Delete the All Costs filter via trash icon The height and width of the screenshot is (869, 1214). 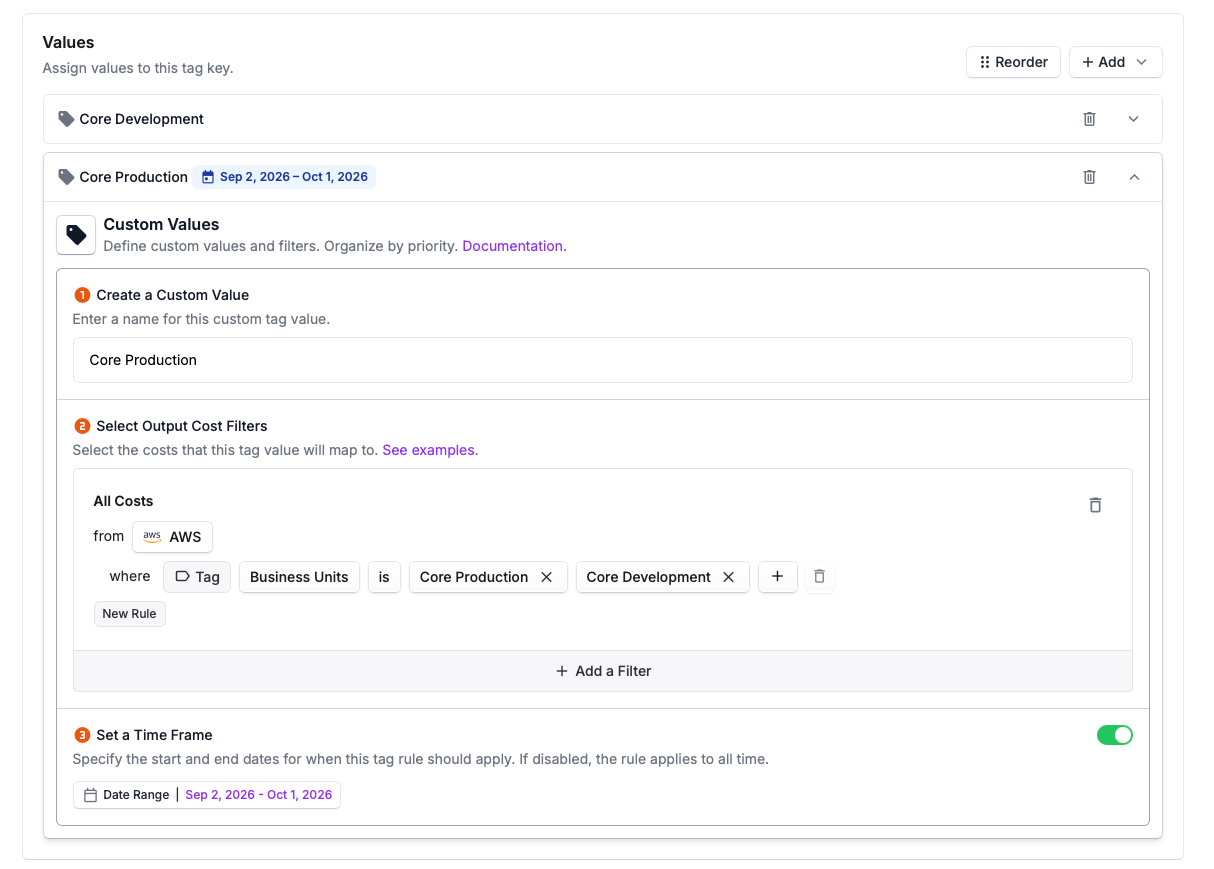pos(1095,505)
